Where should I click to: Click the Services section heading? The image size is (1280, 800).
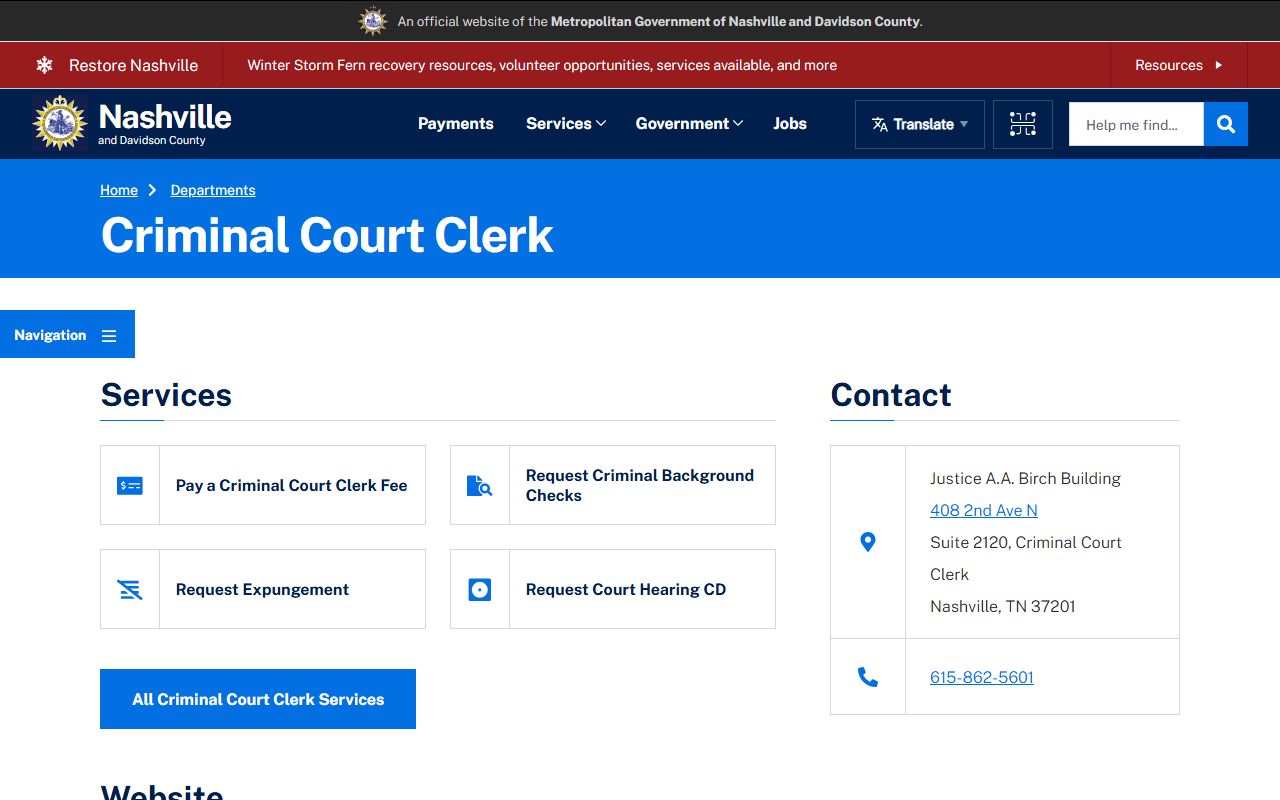coord(166,395)
